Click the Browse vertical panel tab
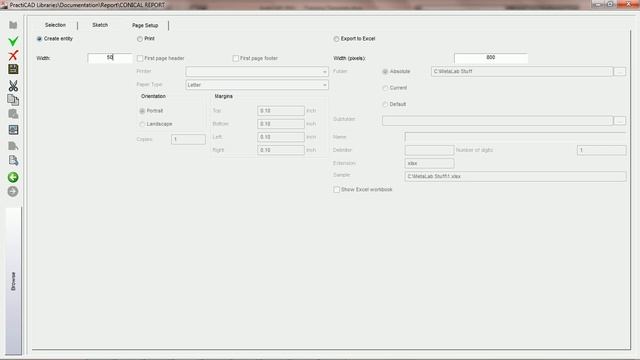The height and width of the screenshot is (360, 640). [x=13, y=281]
